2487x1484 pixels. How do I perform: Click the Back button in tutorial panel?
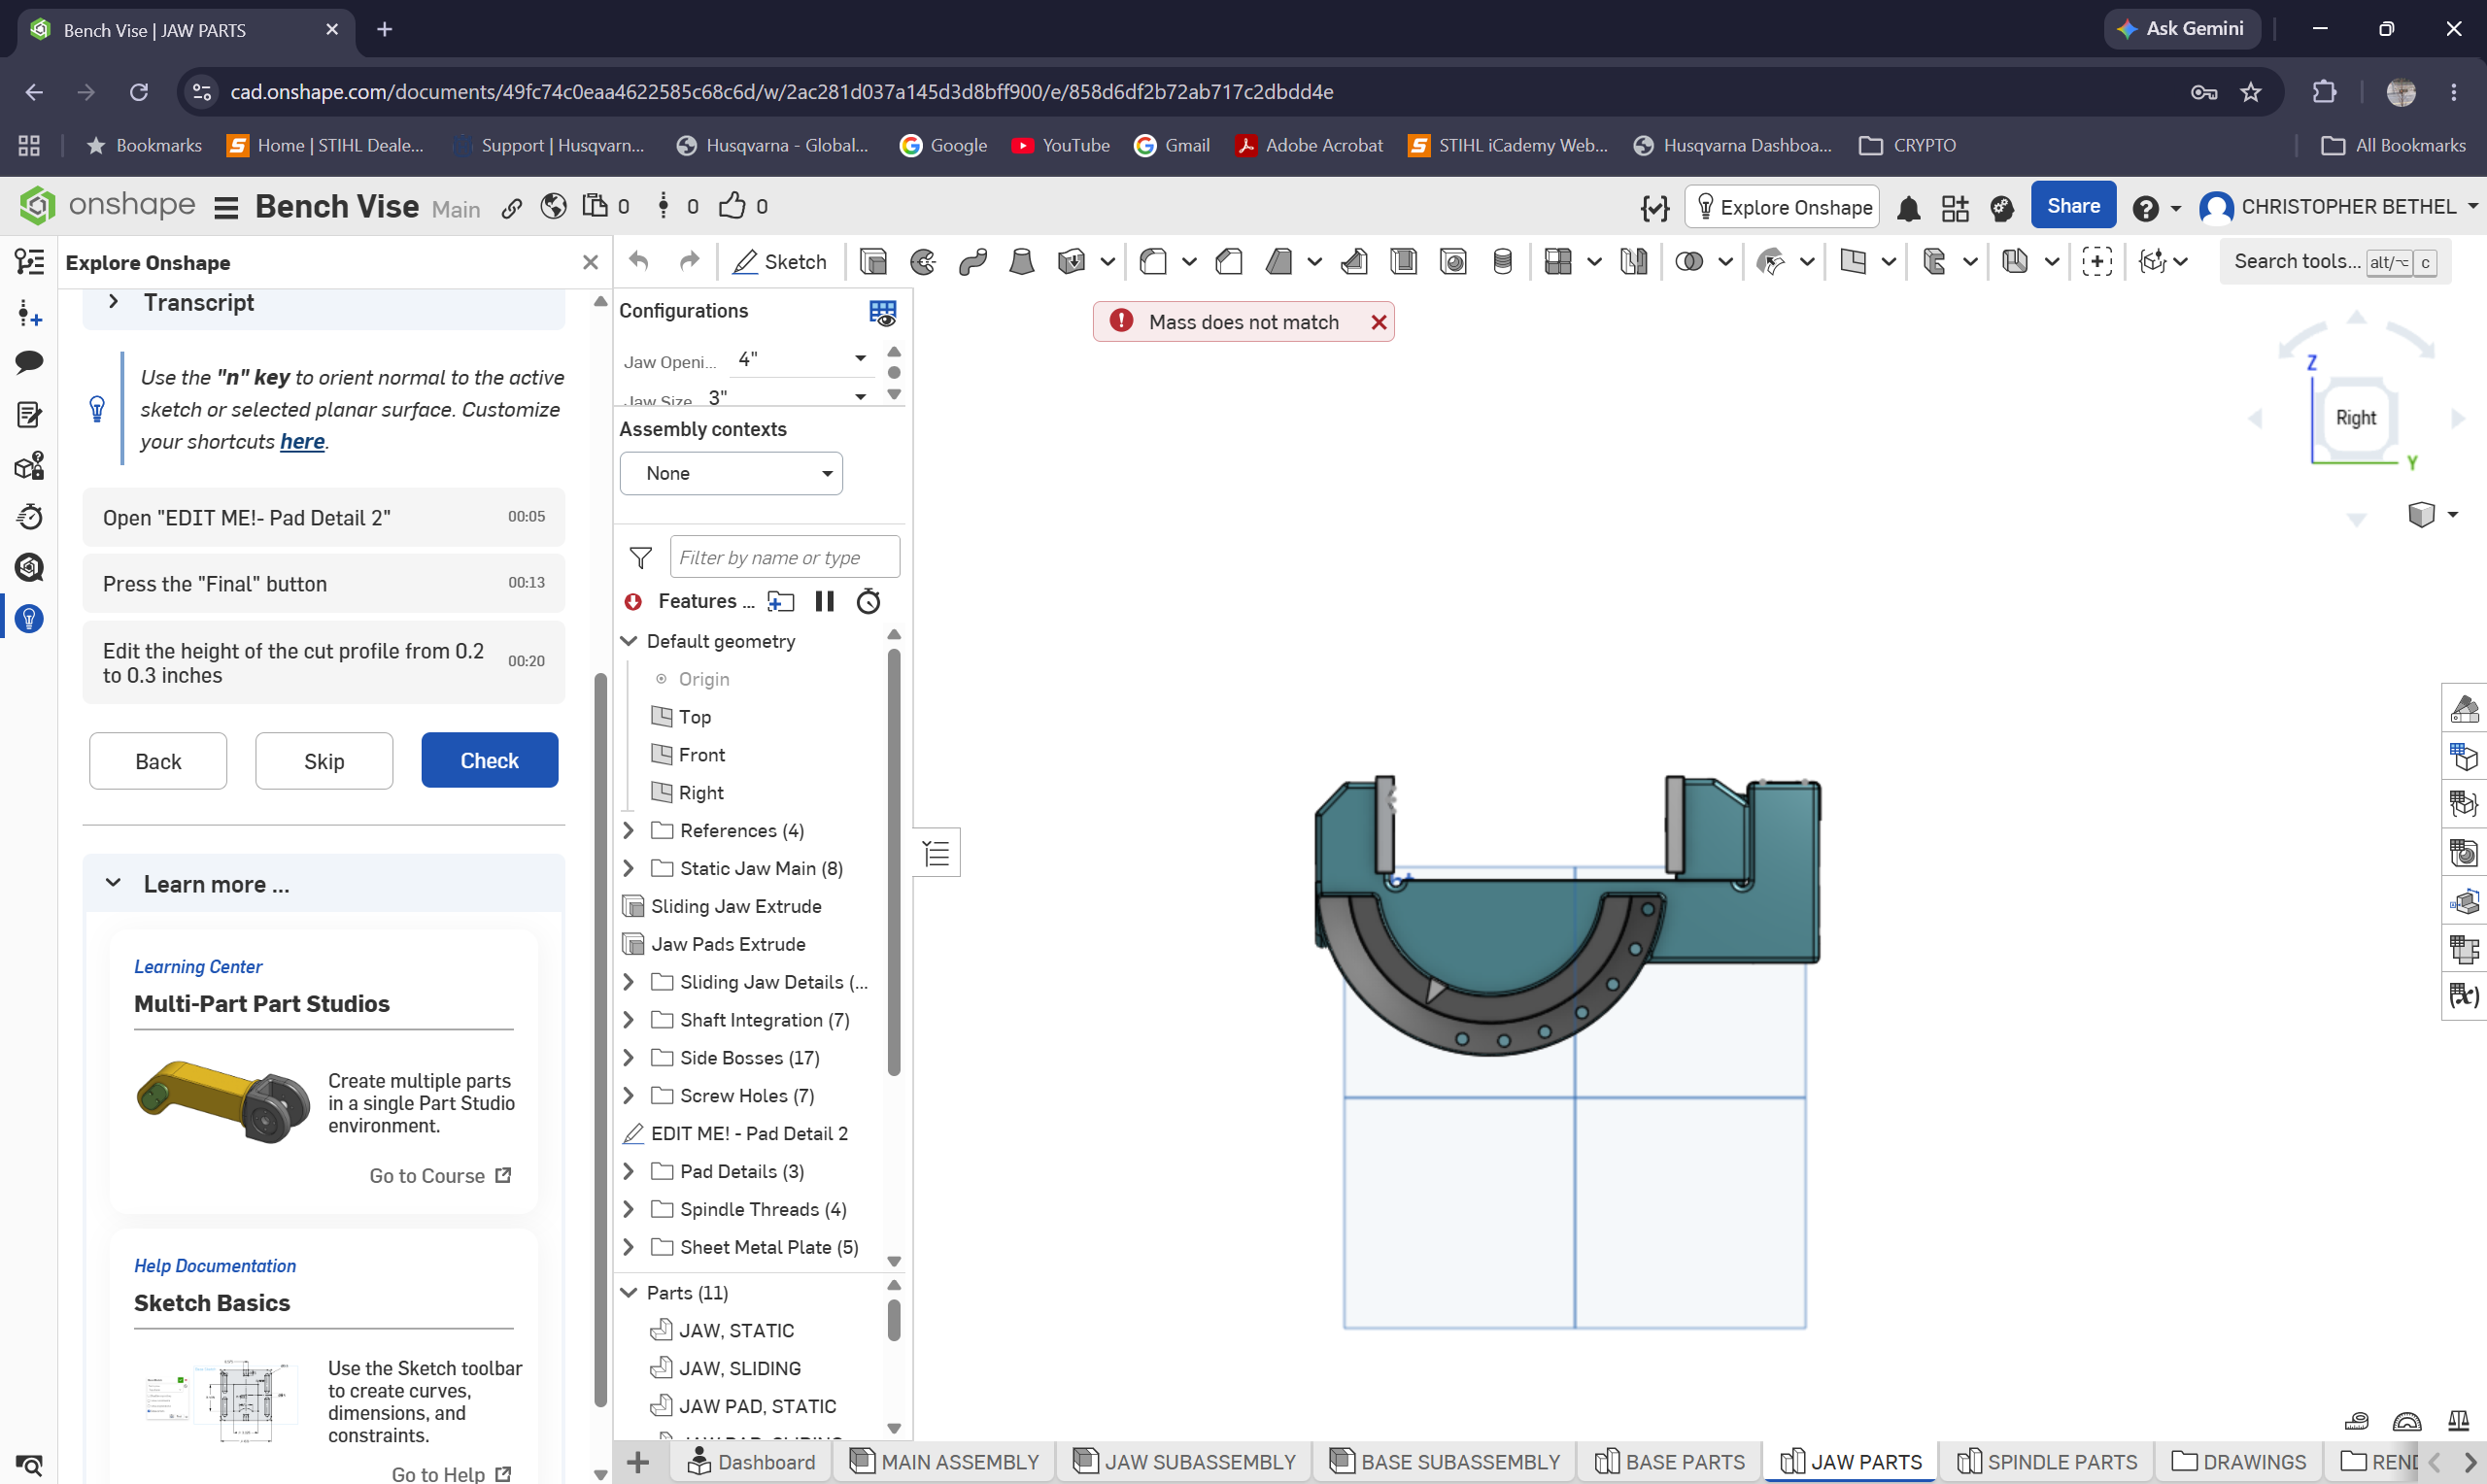tap(158, 761)
